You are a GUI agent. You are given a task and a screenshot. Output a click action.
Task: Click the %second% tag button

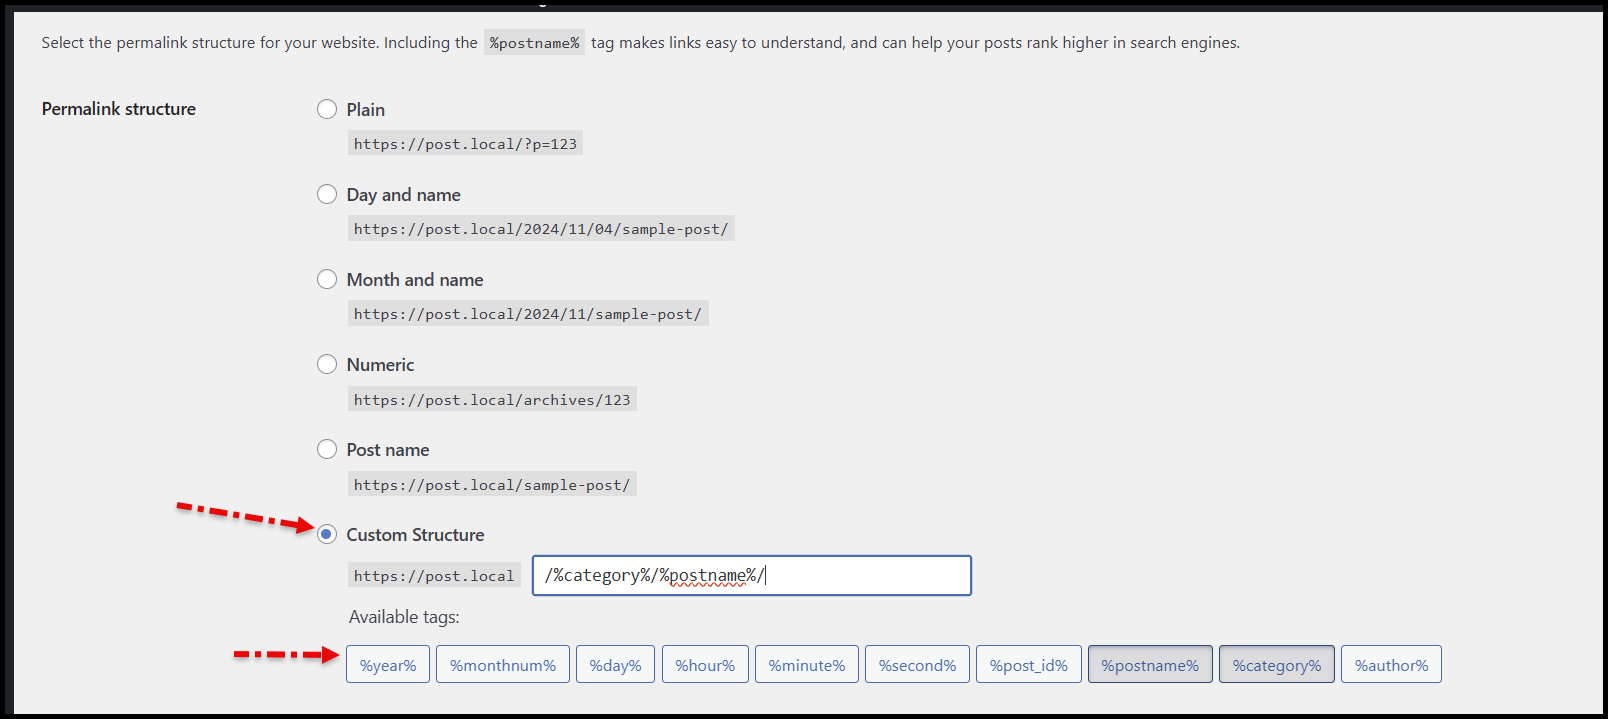pyautogui.click(x=917, y=665)
